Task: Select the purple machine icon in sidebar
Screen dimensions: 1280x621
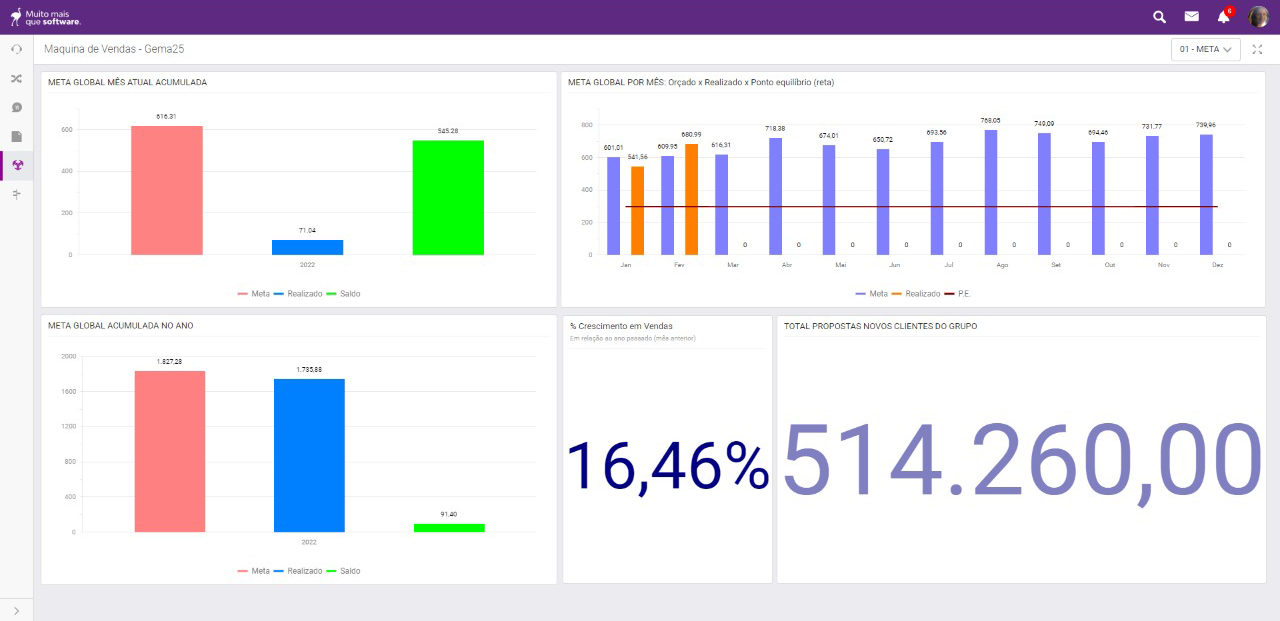Action: pos(16,165)
